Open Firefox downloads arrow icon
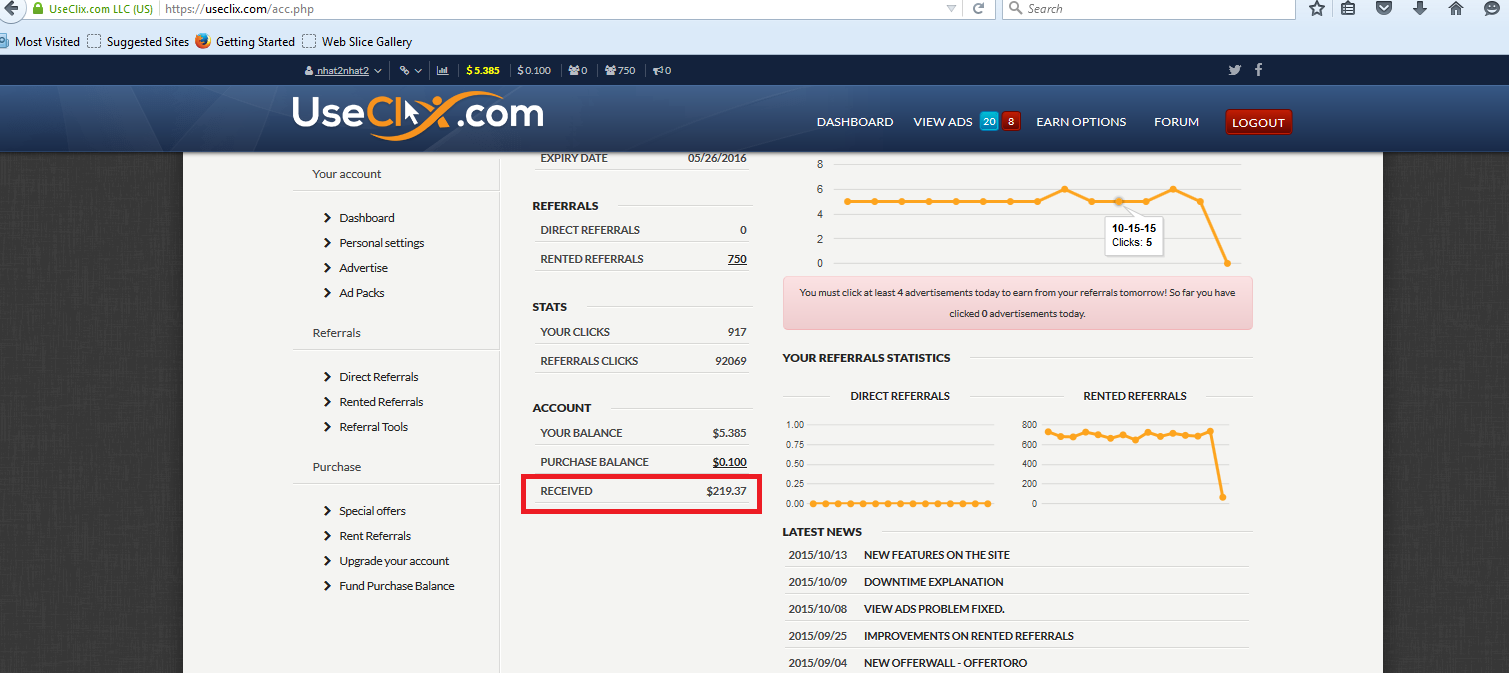 point(1419,8)
